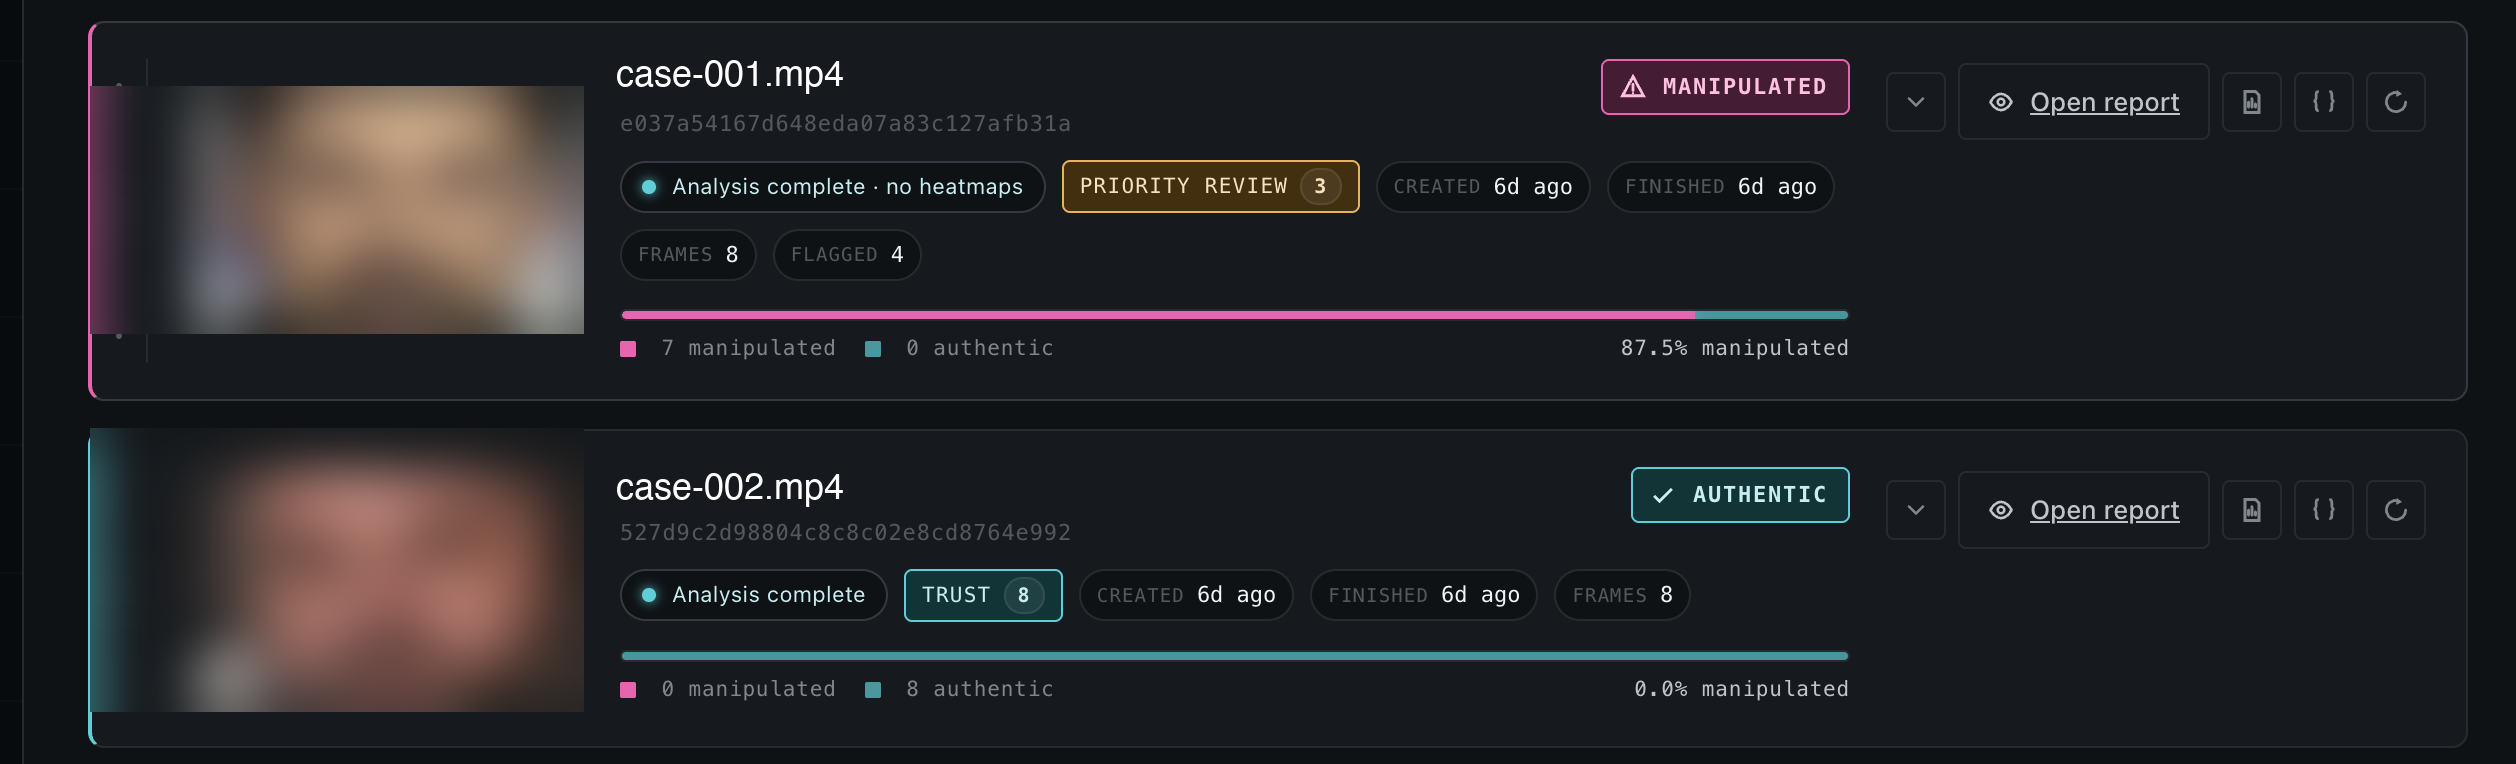2516x764 pixels.
Task: Click FINISHED 6d ago chip on case-002.mp4
Action: [1424, 595]
